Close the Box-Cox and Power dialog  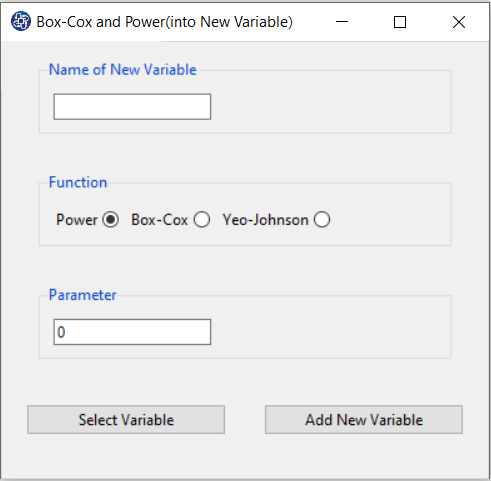[459, 22]
